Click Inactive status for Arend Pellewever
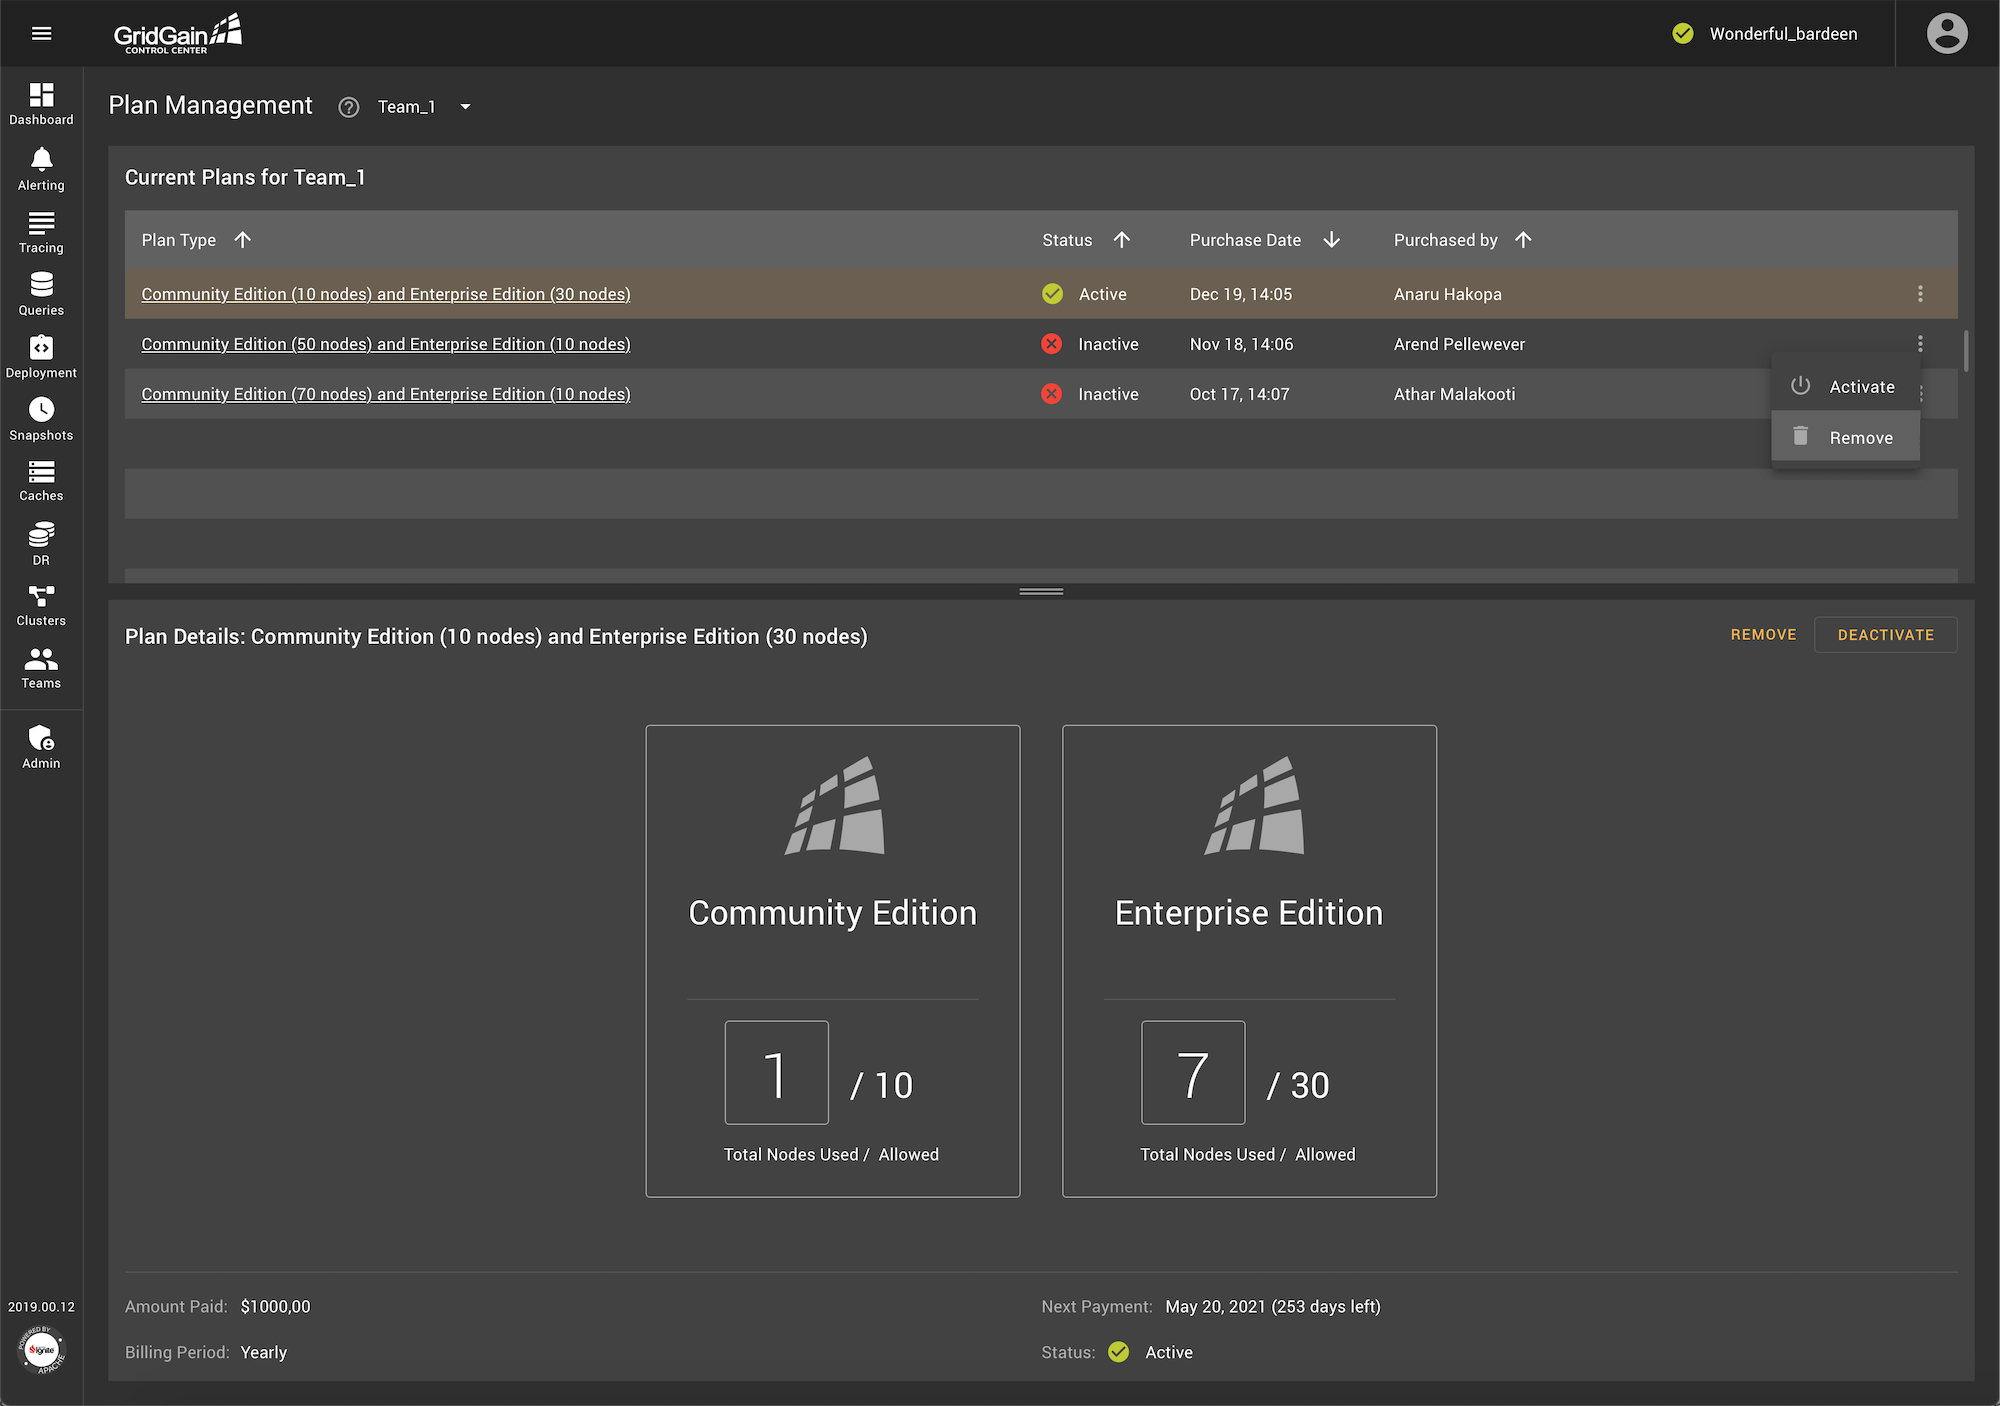2000x1406 pixels. (x=1108, y=344)
